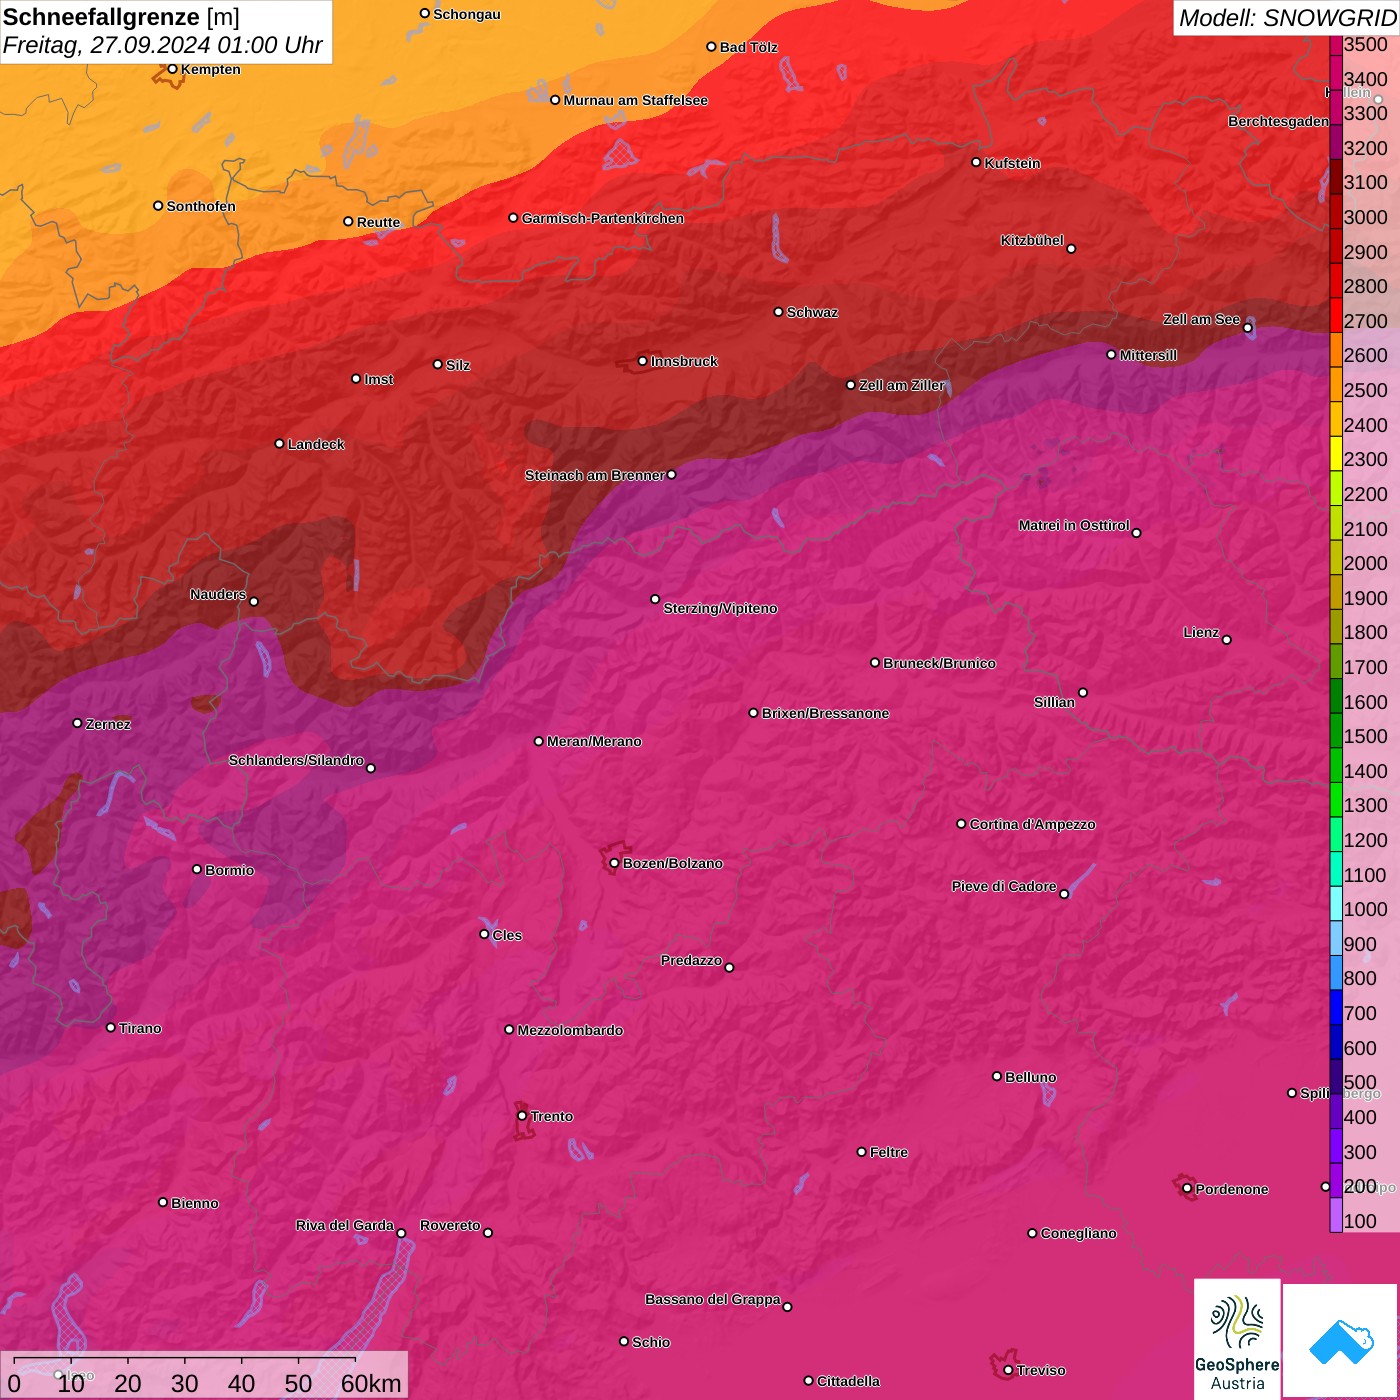Click the Treviso city marker
1400x1400 pixels.
tap(1008, 1370)
